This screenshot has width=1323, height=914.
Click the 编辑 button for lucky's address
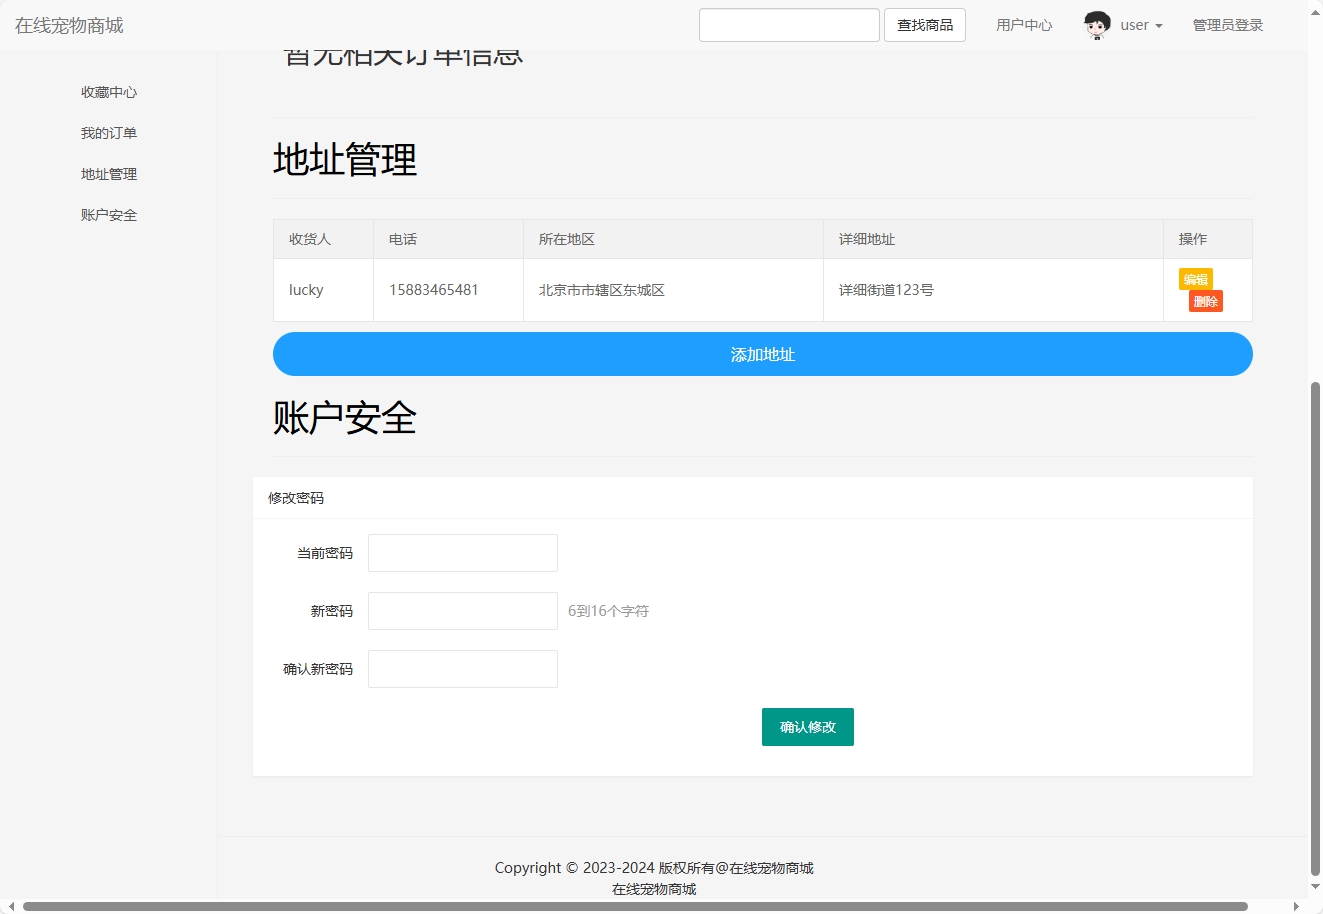coord(1195,280)
